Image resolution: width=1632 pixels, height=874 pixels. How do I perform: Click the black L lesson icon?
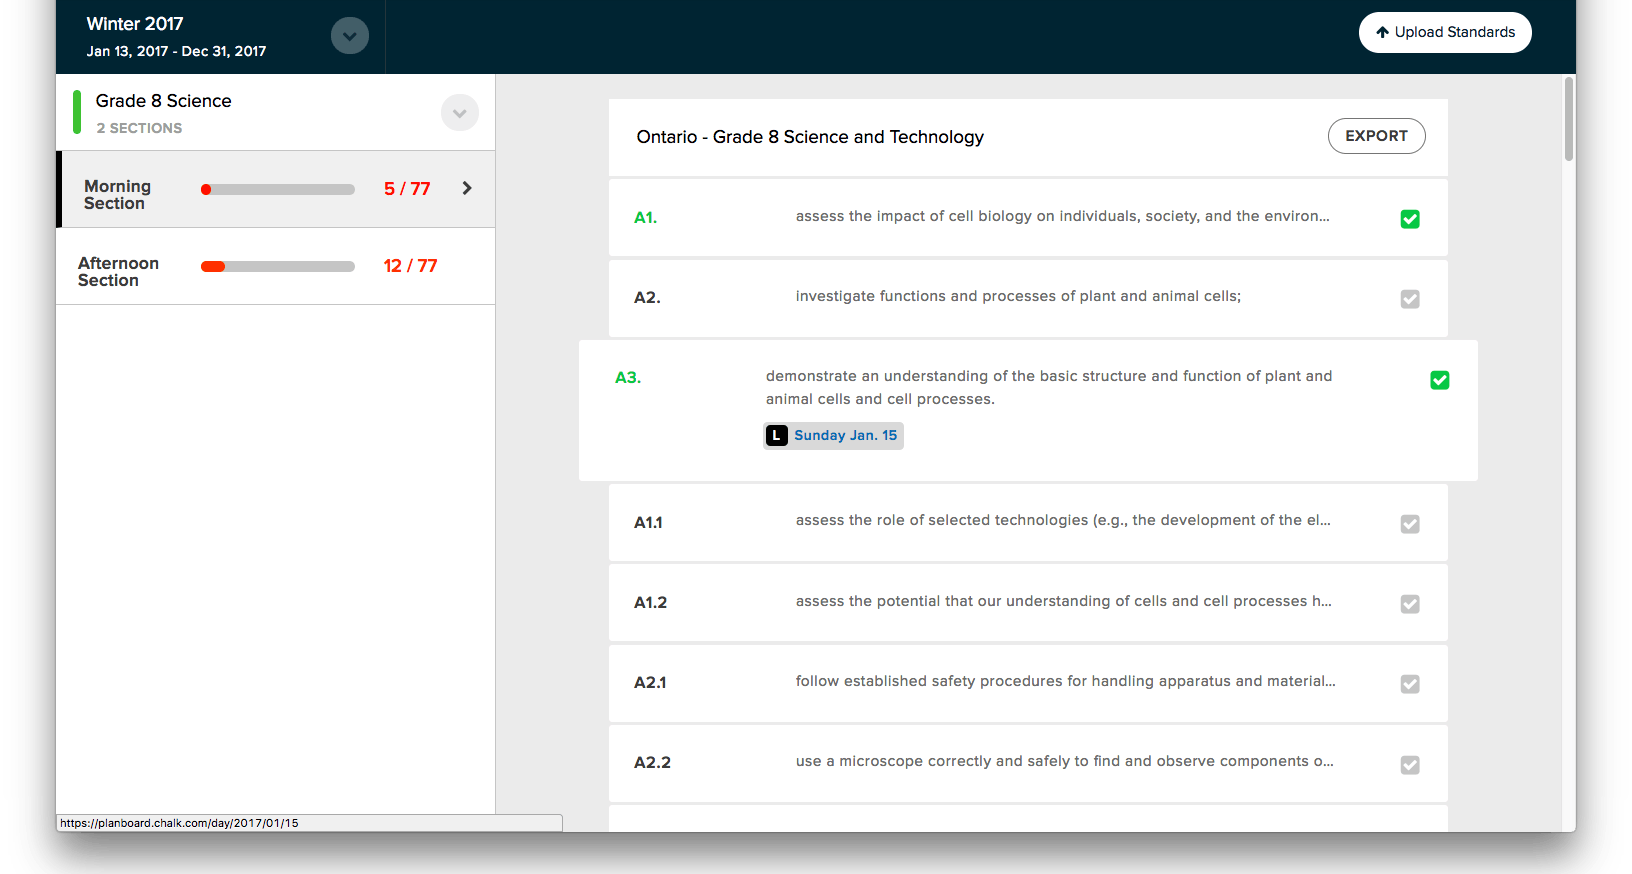tap(777, 435)
